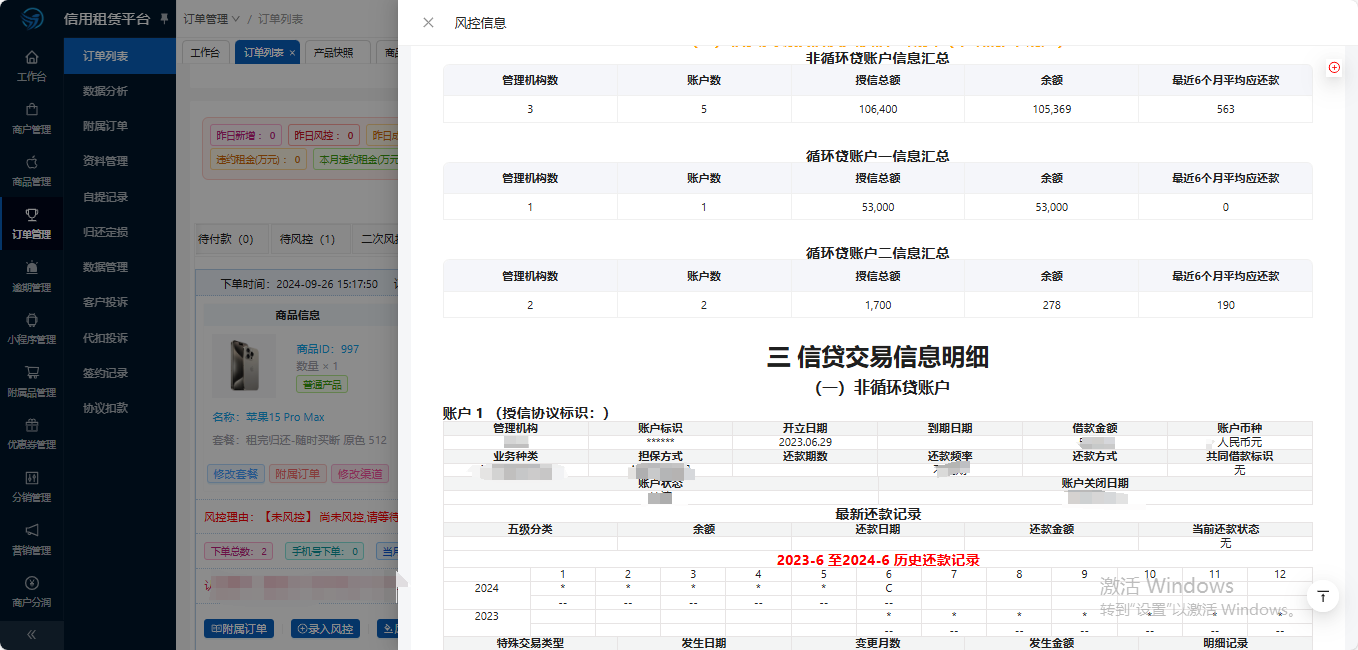
Task: Select 协议扣款 in submenu
Action: pyautogui.click(x=105, y=408)
